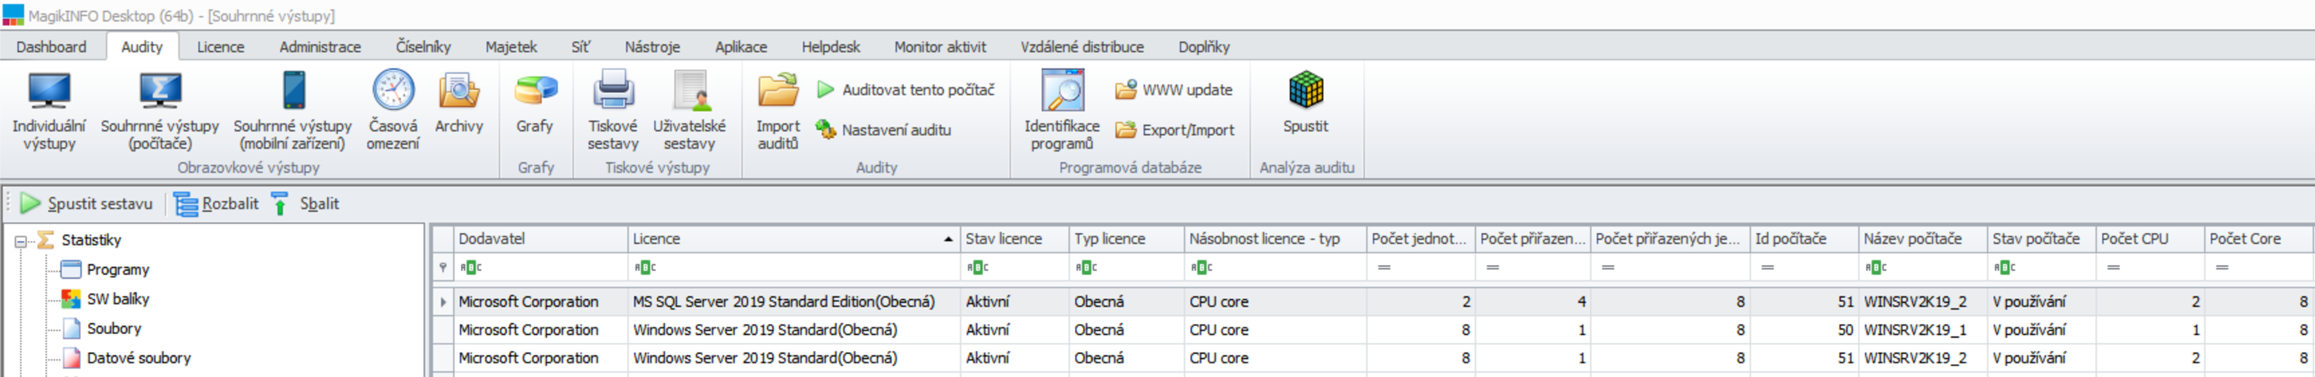
Task: Switch to Helpdesk tab
Action: [831, 47]
